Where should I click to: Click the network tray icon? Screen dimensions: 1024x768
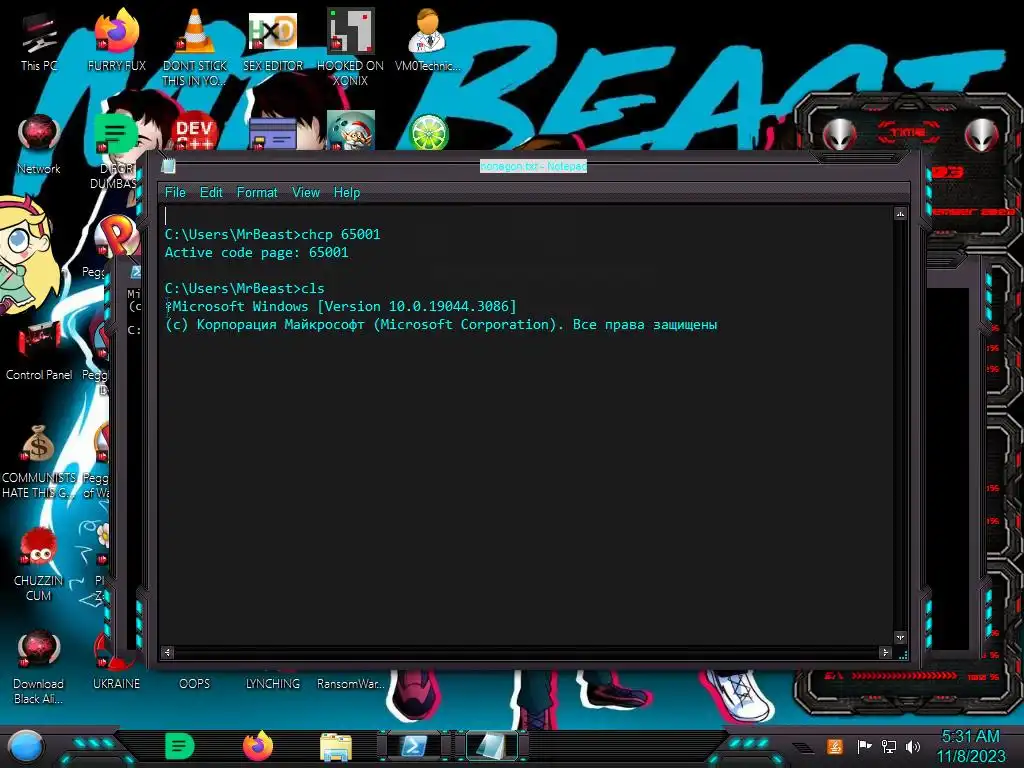(x=889, y=746)
